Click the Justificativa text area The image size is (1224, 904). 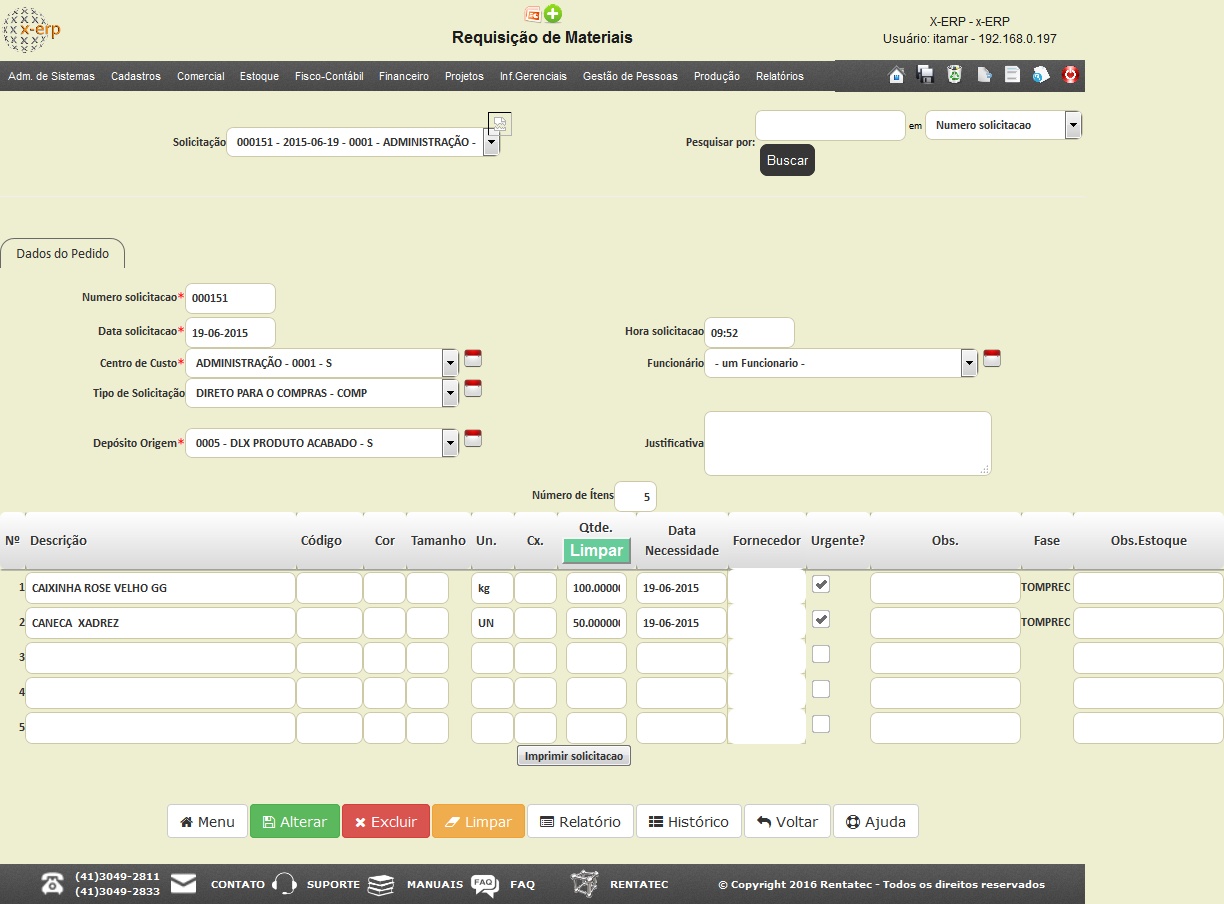pos(848,443)
